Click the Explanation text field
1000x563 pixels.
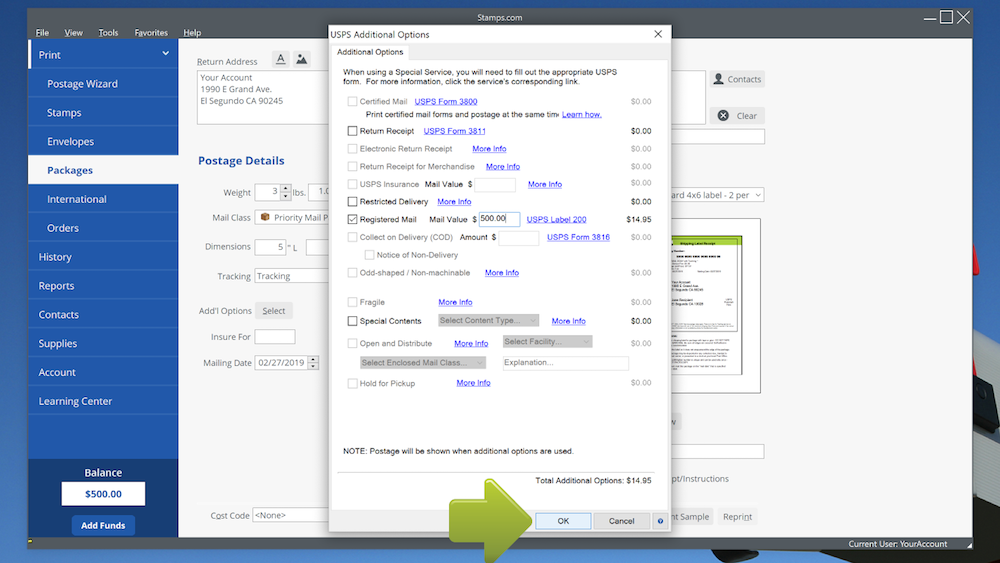point(565,363)
